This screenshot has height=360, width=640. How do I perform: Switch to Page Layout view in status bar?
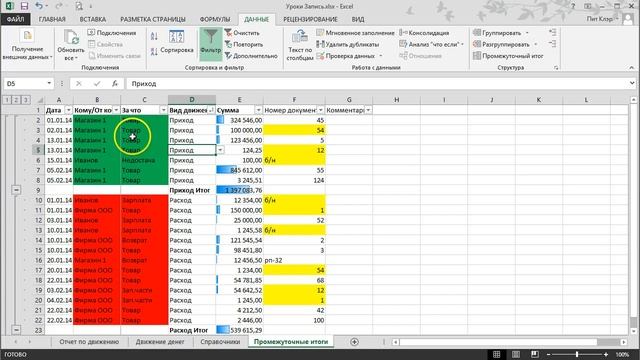(x=516, y=354)
